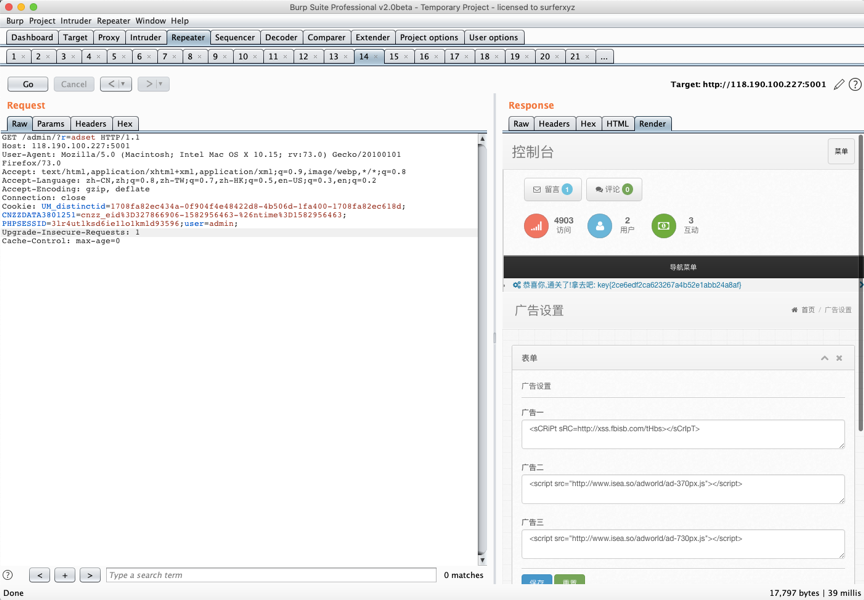This screenshot has width=864, height=600.
Task: Click the 广告一 ad script textarea
Action: point(683,433)
